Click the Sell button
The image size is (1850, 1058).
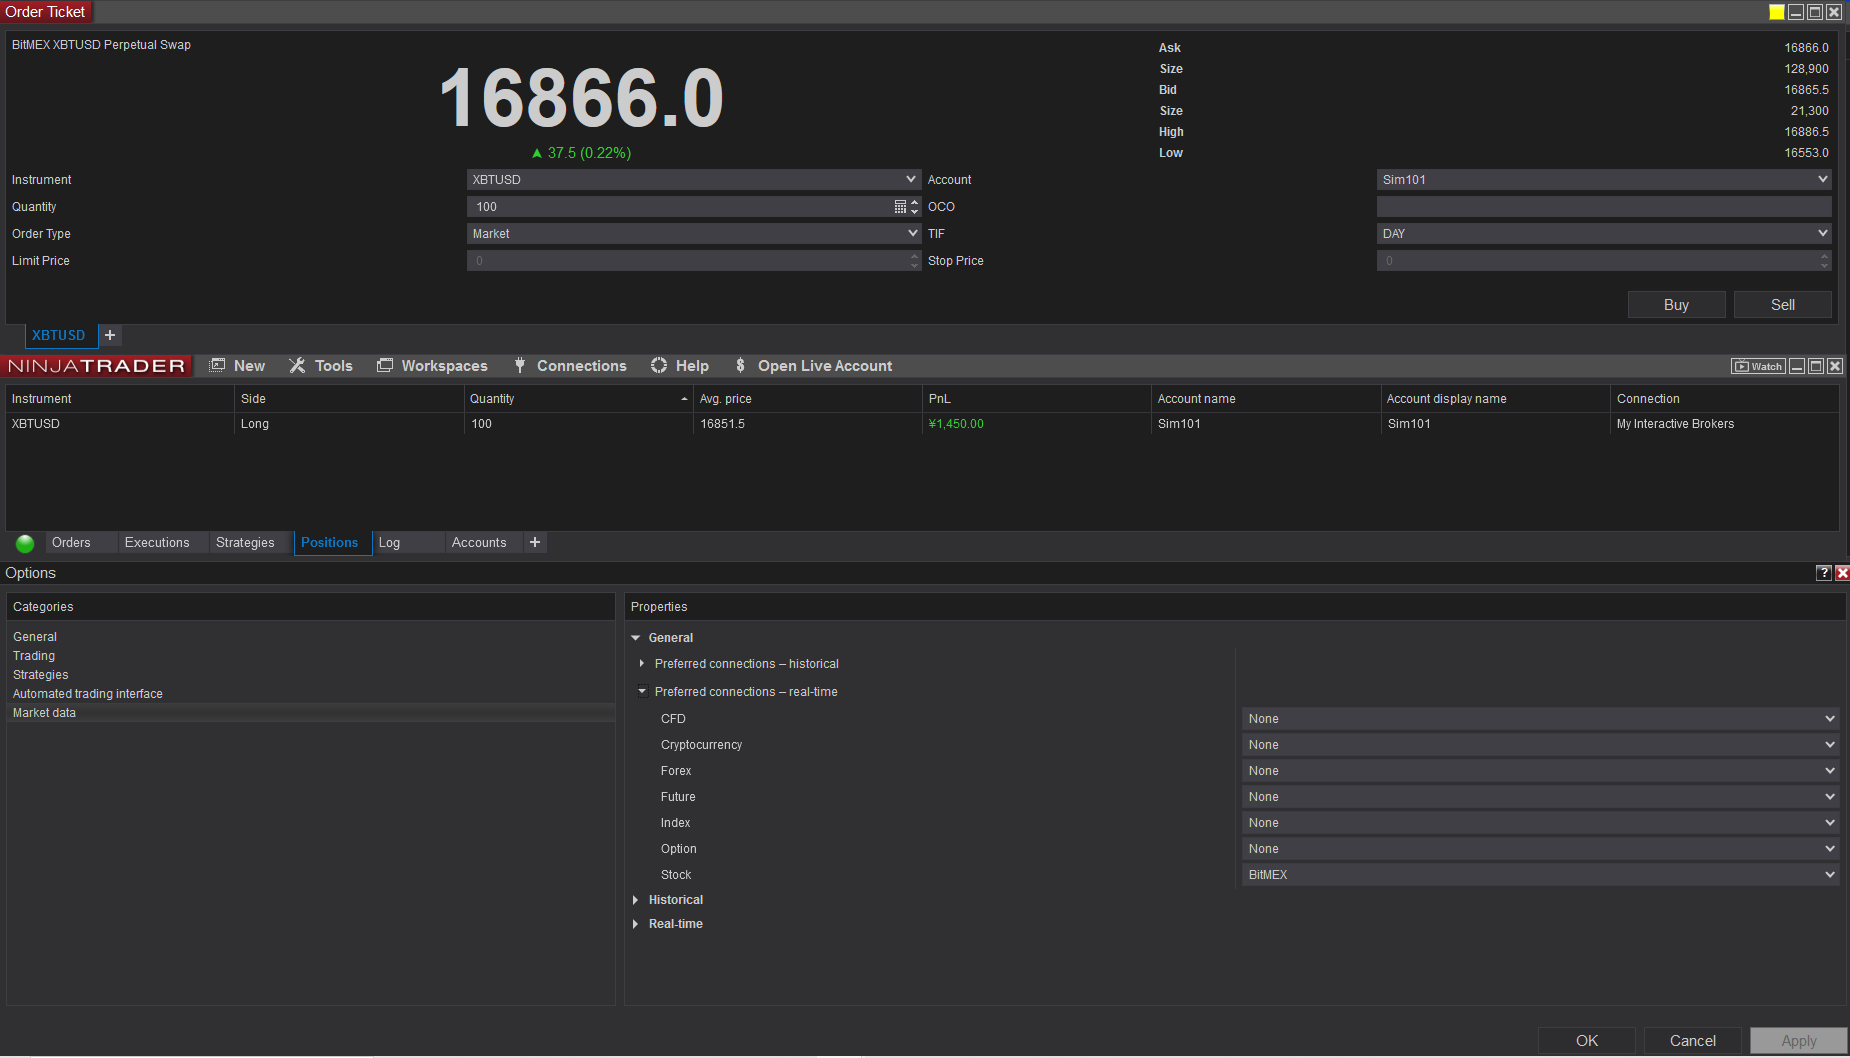1782,305
